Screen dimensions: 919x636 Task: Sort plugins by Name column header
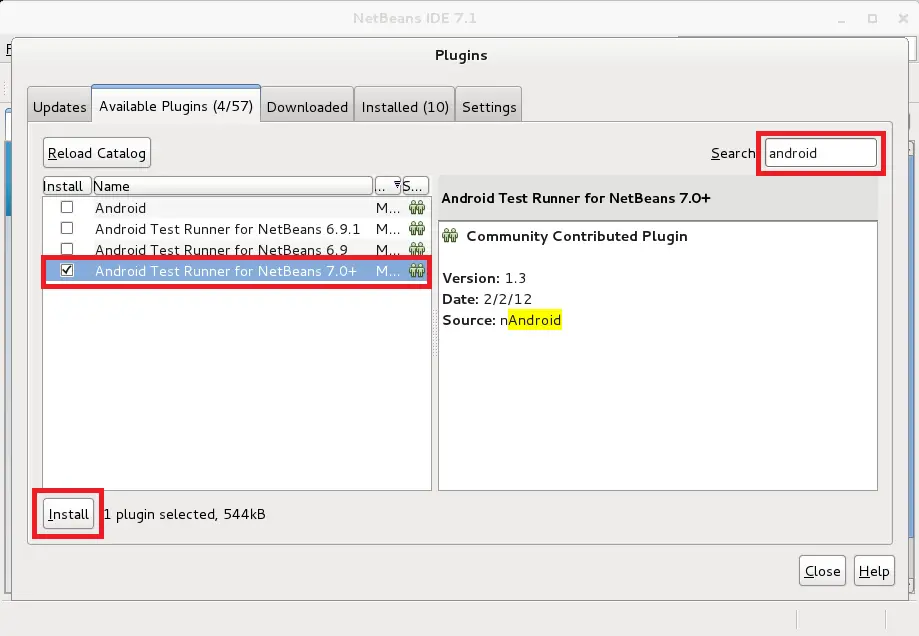tap(233, 186)
